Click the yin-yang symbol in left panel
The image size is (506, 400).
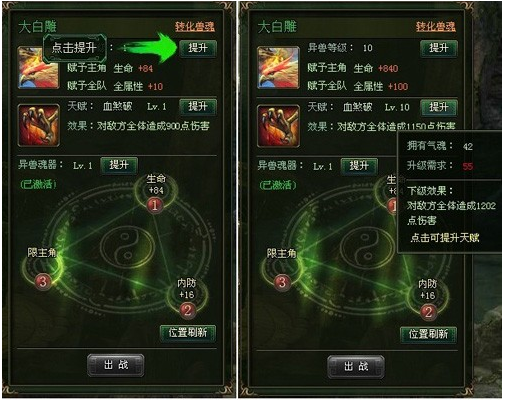click(127, 247)
